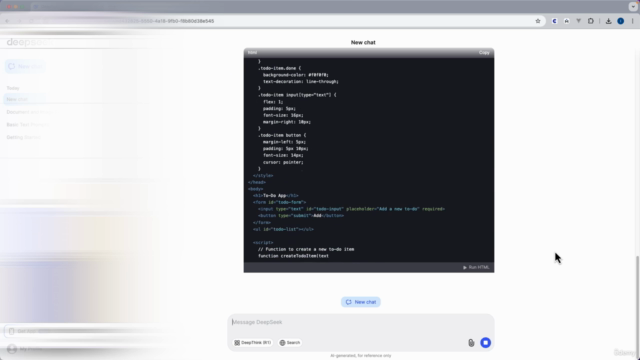The image size is (640, 360).
Task: Toggle DeepThink (R1) mode
Action: [x=253, y=342]
